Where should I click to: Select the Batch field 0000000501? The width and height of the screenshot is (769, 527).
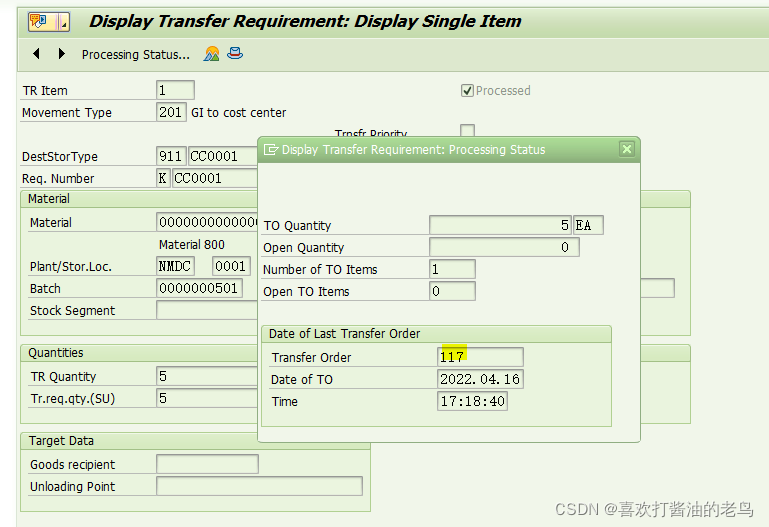(199, 288)
